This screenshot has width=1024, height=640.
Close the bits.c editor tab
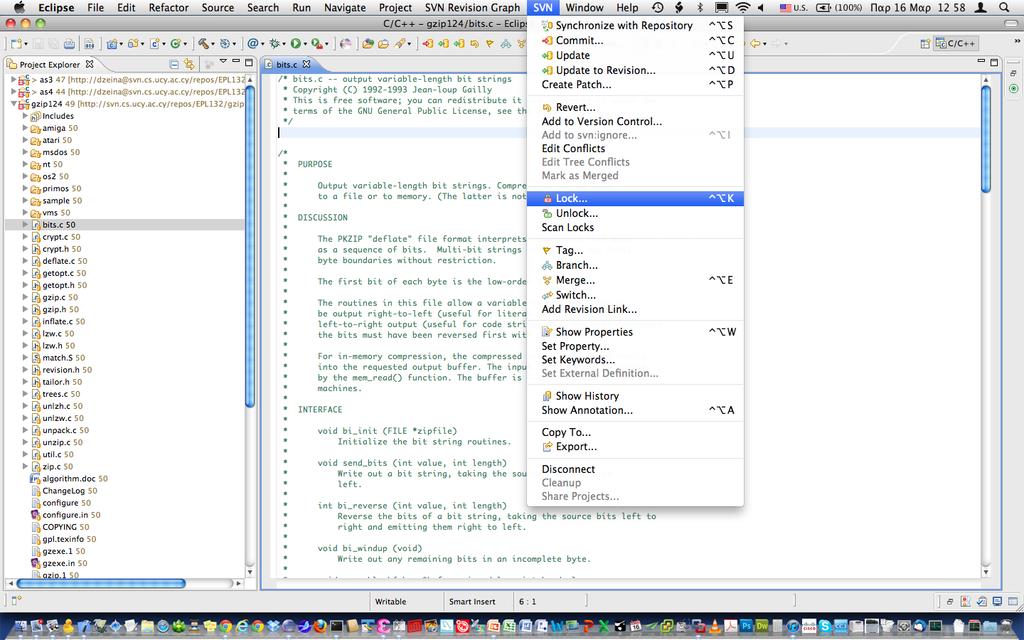click(306, 64)
